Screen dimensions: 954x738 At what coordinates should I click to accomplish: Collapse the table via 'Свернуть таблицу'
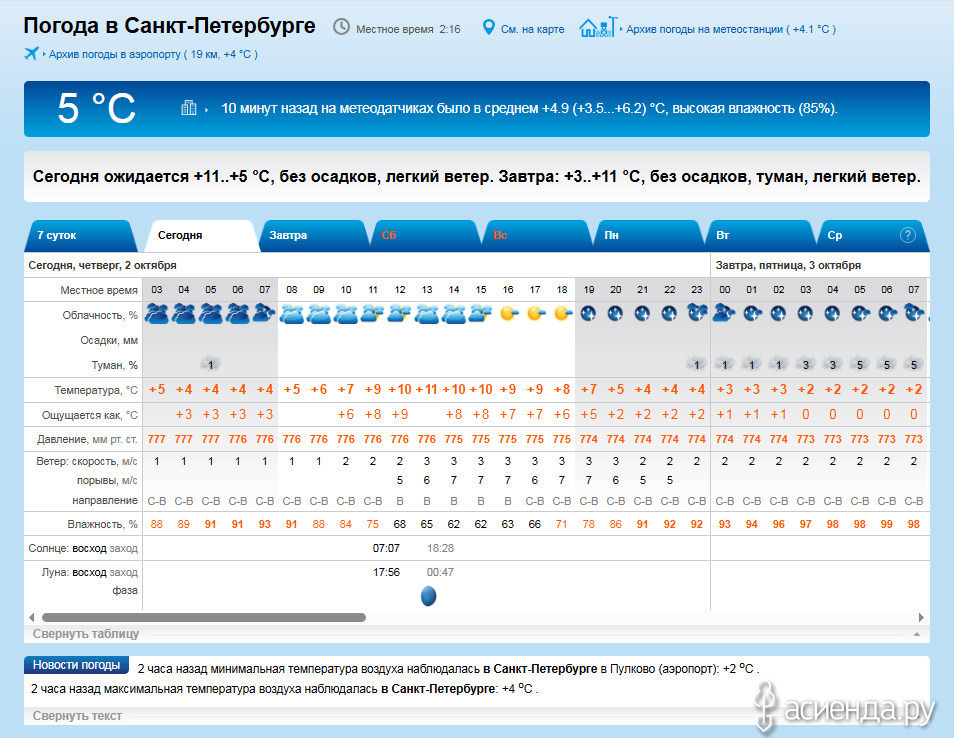point(86,634)
